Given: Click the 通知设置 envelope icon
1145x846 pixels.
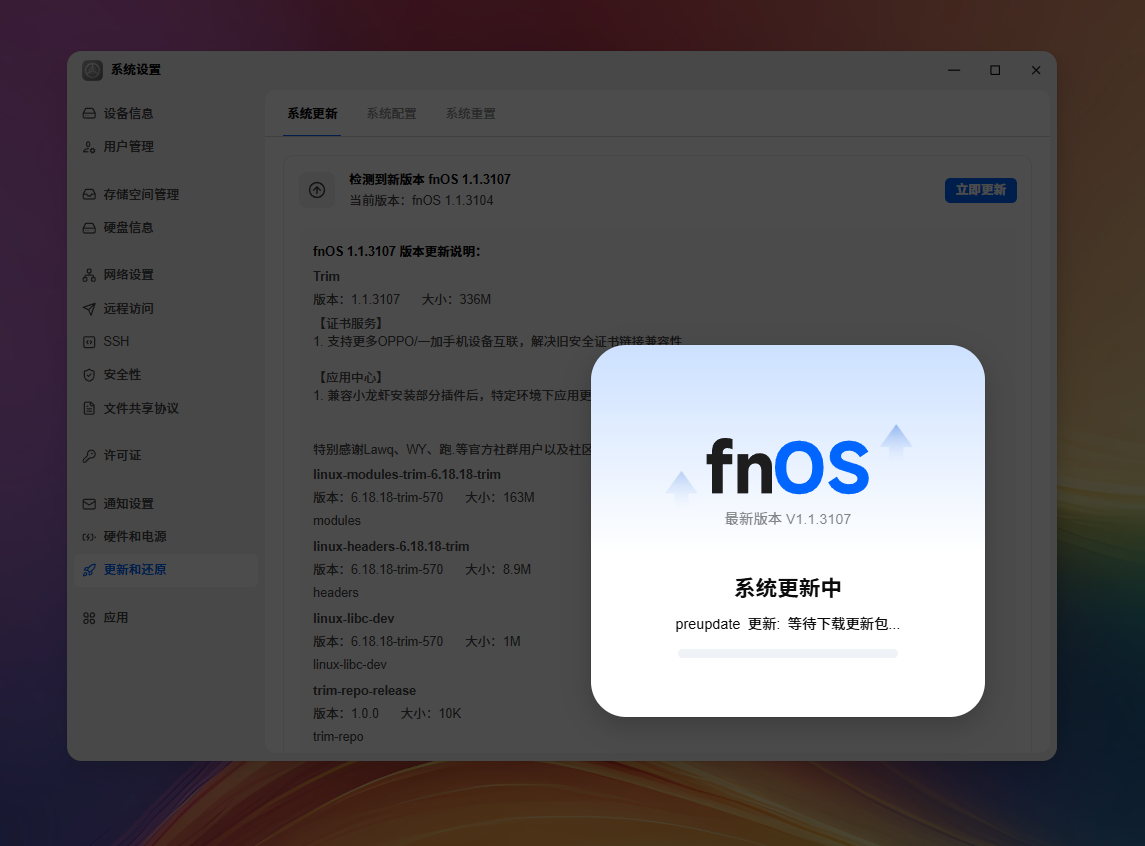Looking at the screenshot, I should tap(89, 504).
